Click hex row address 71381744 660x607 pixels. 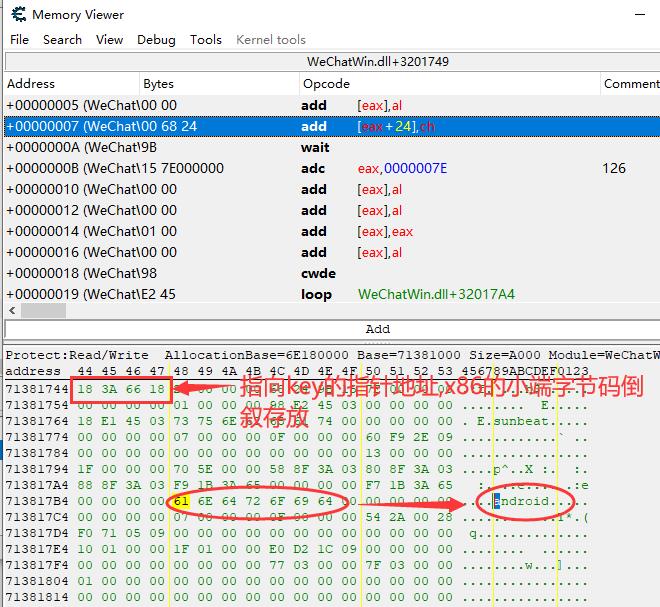point(37,389)
